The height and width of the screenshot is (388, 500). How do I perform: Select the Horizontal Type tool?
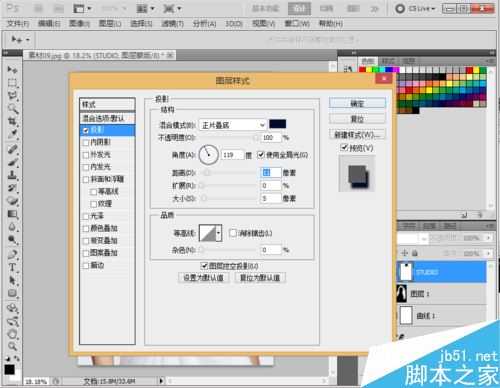(12, 267)
